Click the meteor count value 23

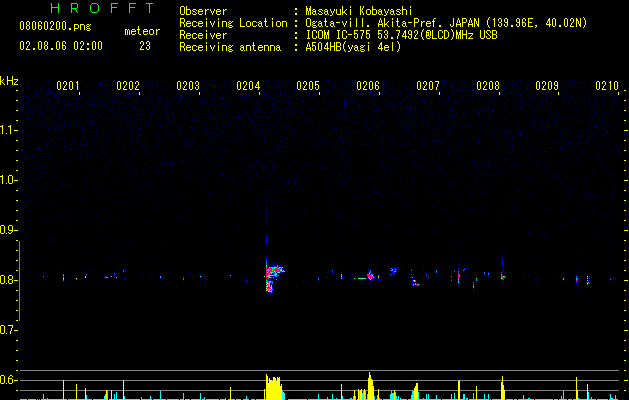[145, 46]
